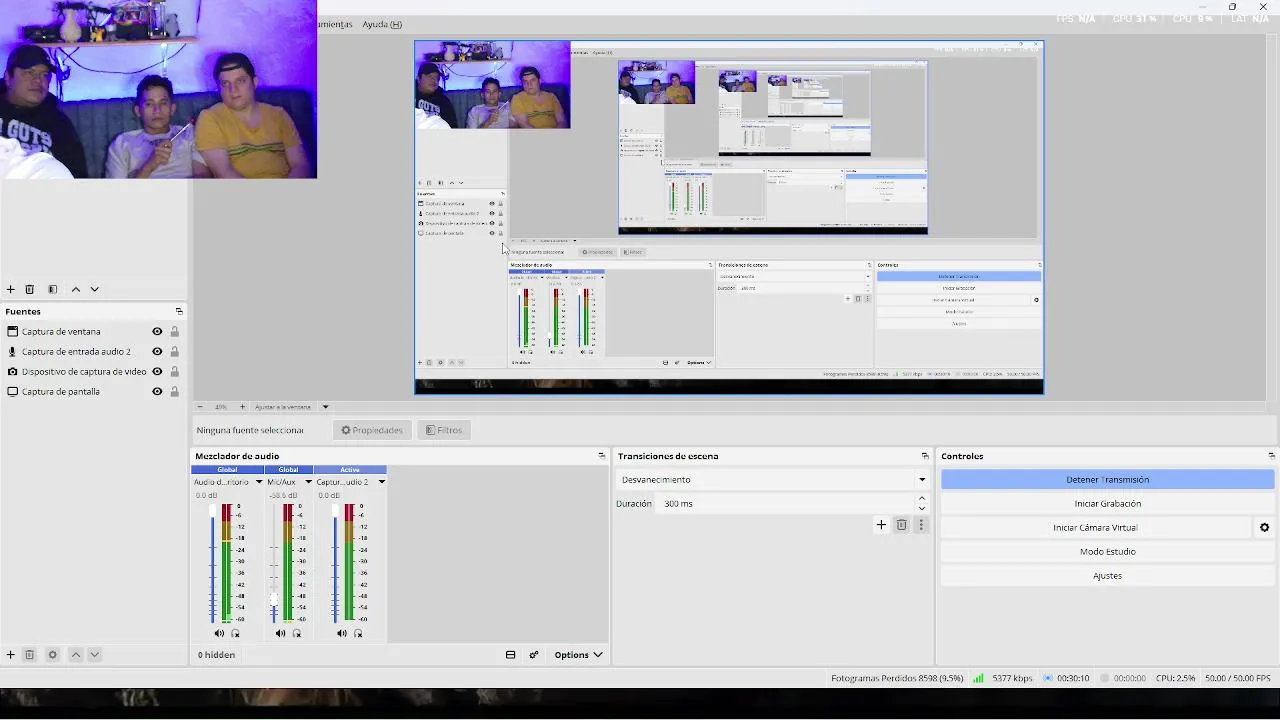The height and width of the screenshot is (720, 1280).
Task: Remove the source using the trash below the Fuentes list
Action: (30, 655)
